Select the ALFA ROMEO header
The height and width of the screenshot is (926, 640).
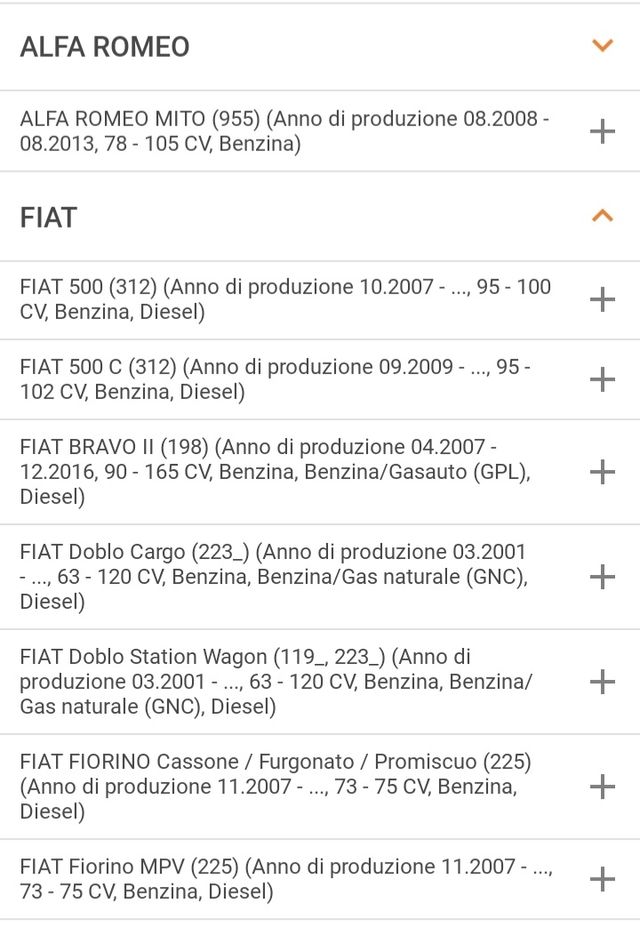click(102, 45)
